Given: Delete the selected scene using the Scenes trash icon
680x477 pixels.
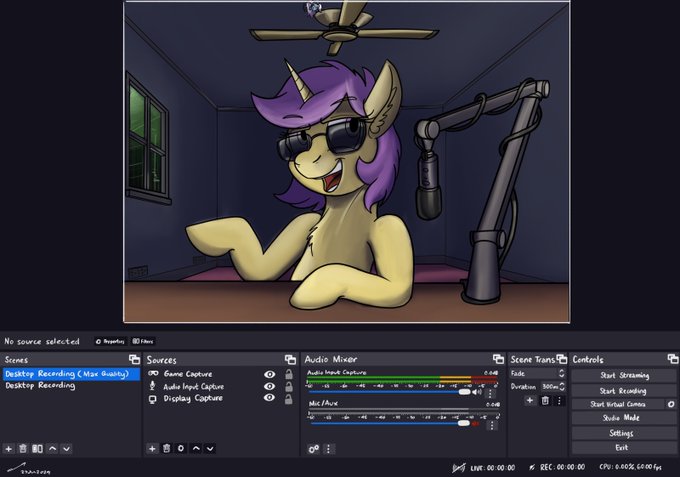Looking at the screenshot, I should pos(23,448).
